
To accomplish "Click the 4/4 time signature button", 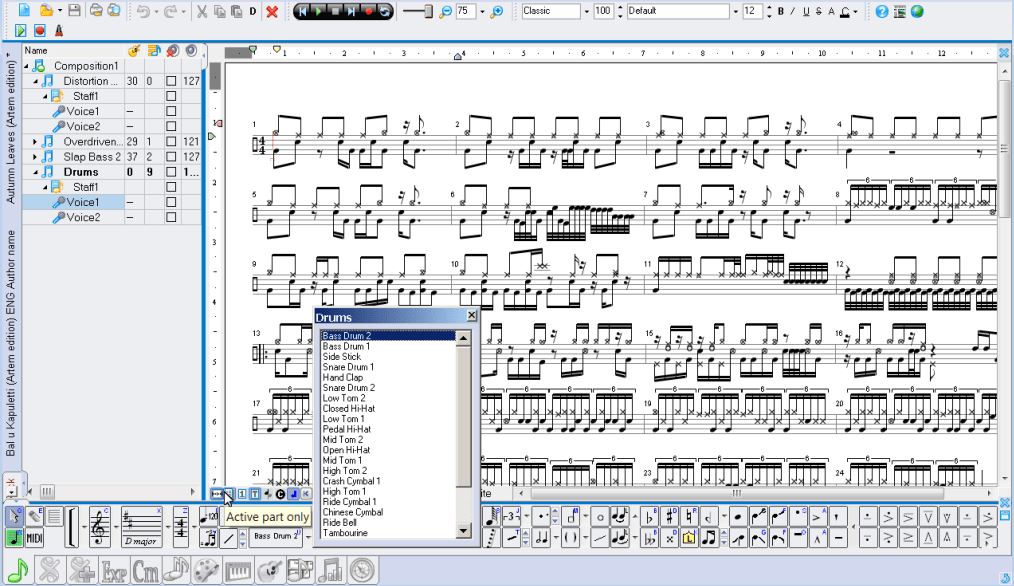I will [181, 526].
